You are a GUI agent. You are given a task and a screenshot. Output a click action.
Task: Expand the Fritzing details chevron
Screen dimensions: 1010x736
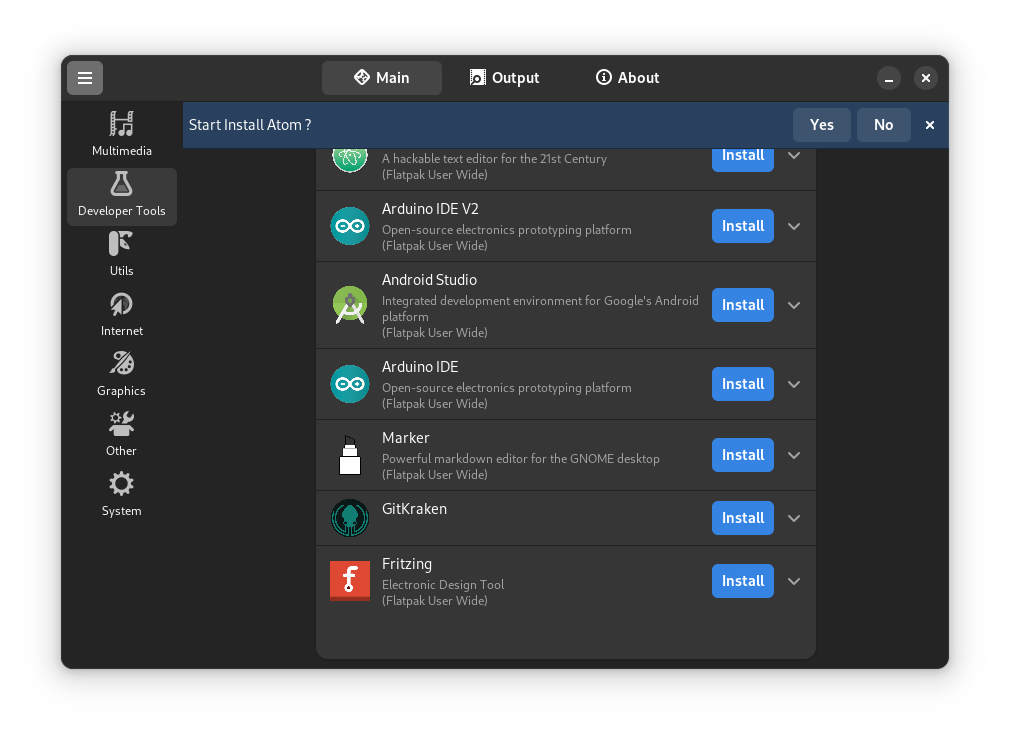794,581
